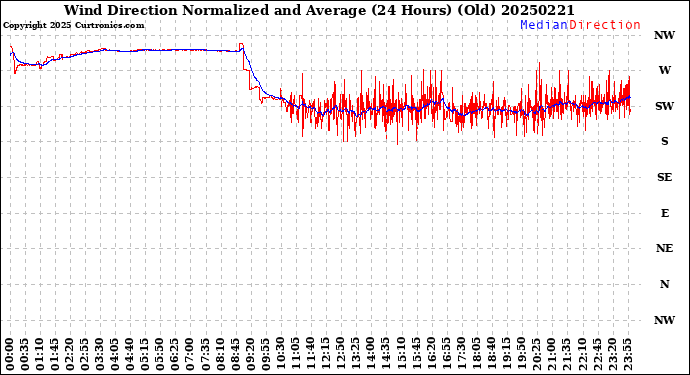Viewport: 690px width, 375px height.
Task: Click the 18:40 time axis label
Action: coord(491,354)
